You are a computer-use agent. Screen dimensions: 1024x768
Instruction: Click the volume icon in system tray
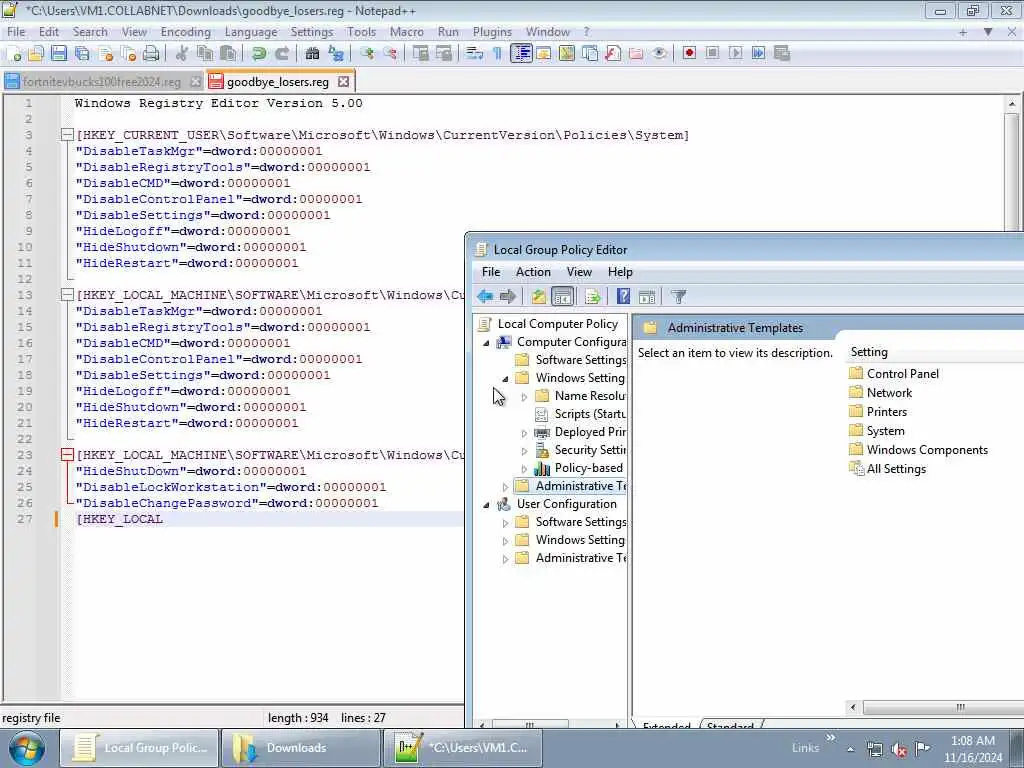pyautogui.click(x=899, y=749)
